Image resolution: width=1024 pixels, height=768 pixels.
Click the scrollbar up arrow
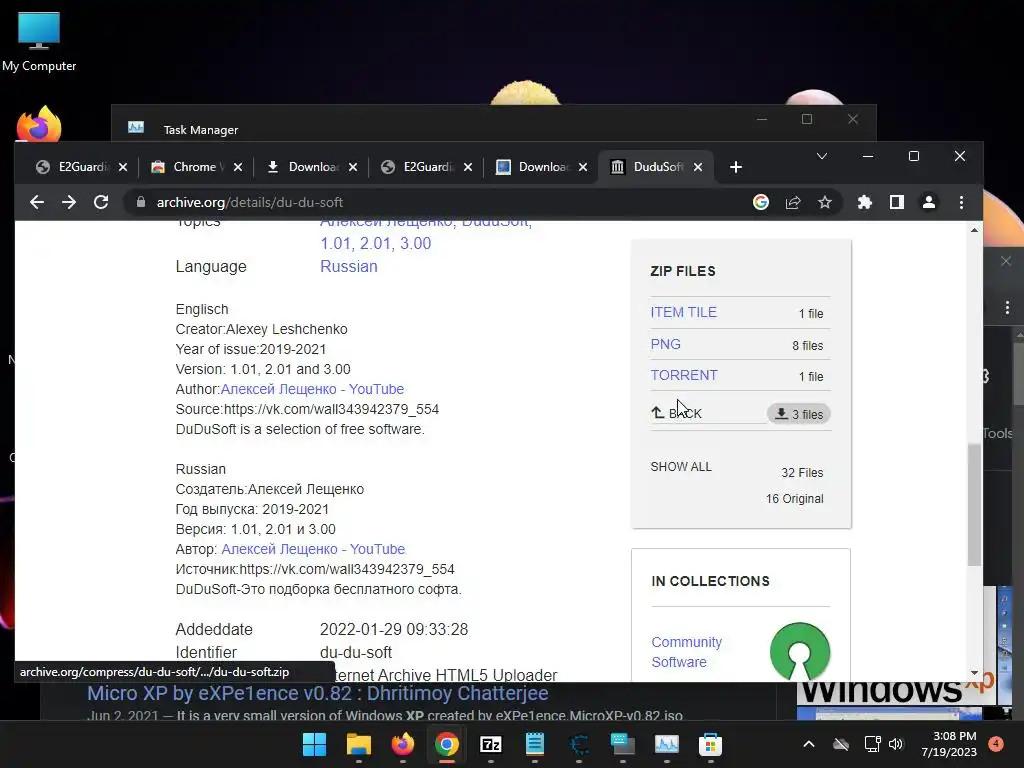(974, 231)
